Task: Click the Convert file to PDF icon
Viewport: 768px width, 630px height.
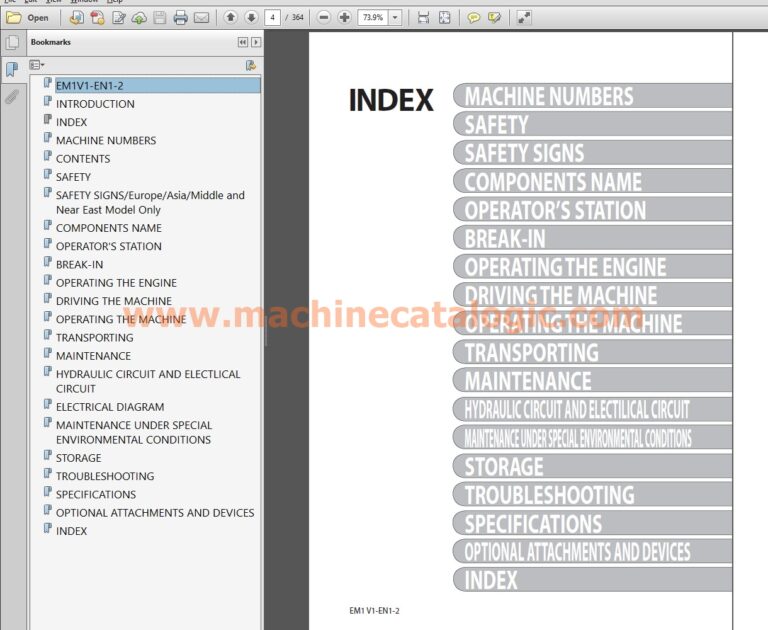Action: pyautogui.click(x=76, y=18)
